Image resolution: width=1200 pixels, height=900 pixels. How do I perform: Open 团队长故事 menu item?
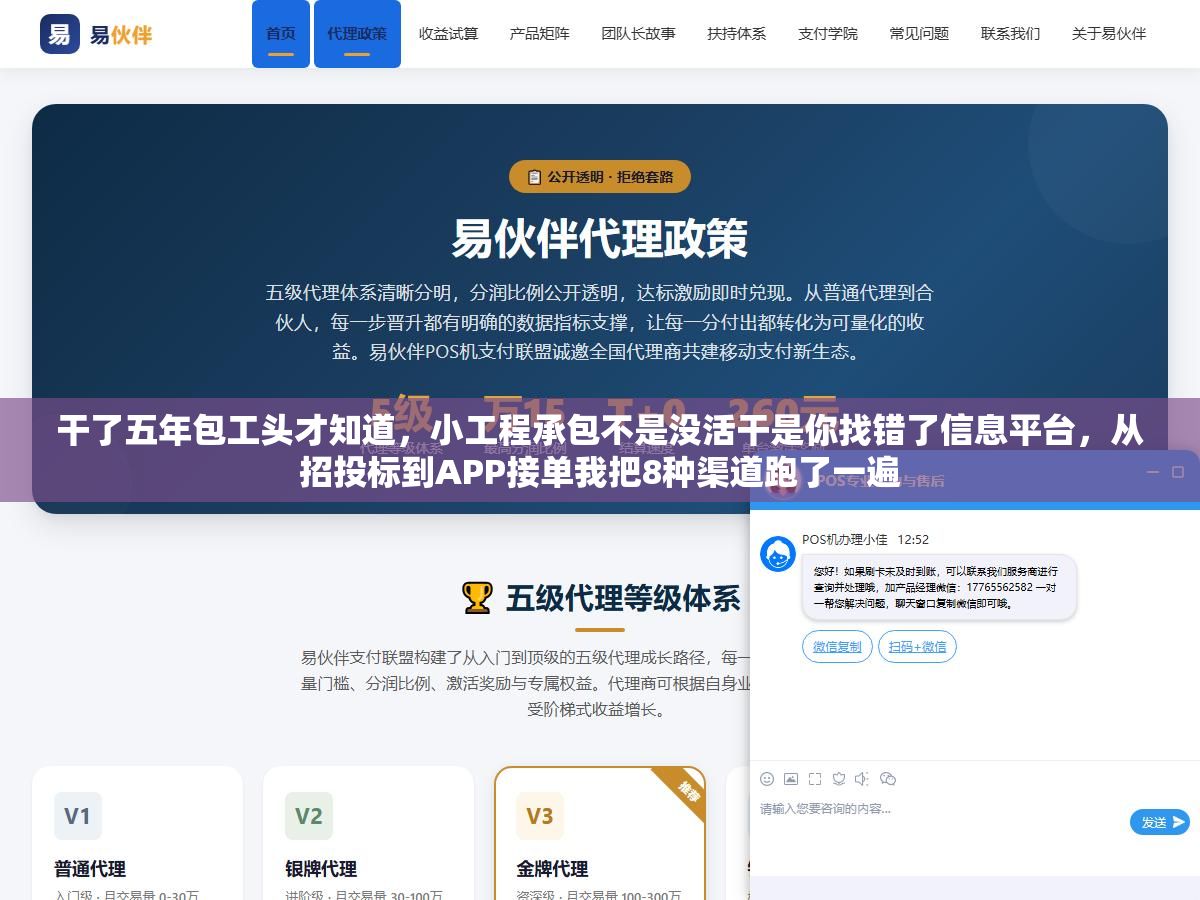[x=638, y=34]
